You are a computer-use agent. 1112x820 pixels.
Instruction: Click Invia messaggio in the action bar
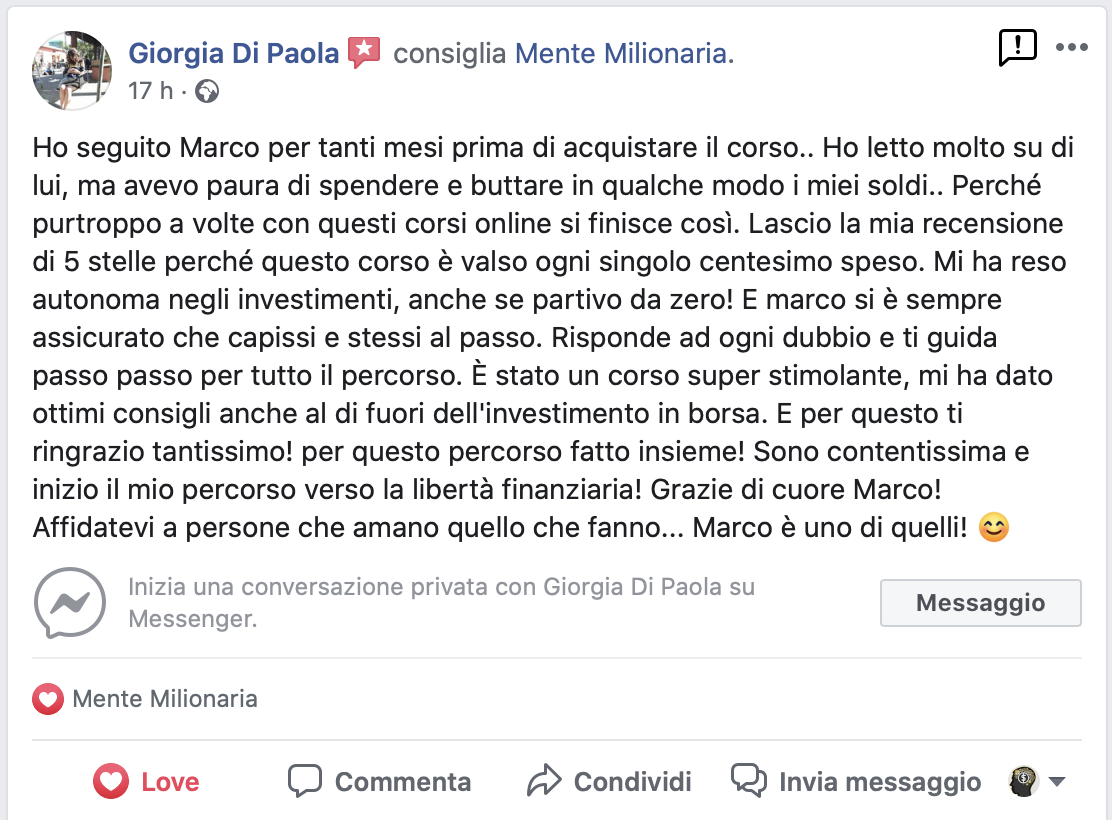(x=856, y=781)
